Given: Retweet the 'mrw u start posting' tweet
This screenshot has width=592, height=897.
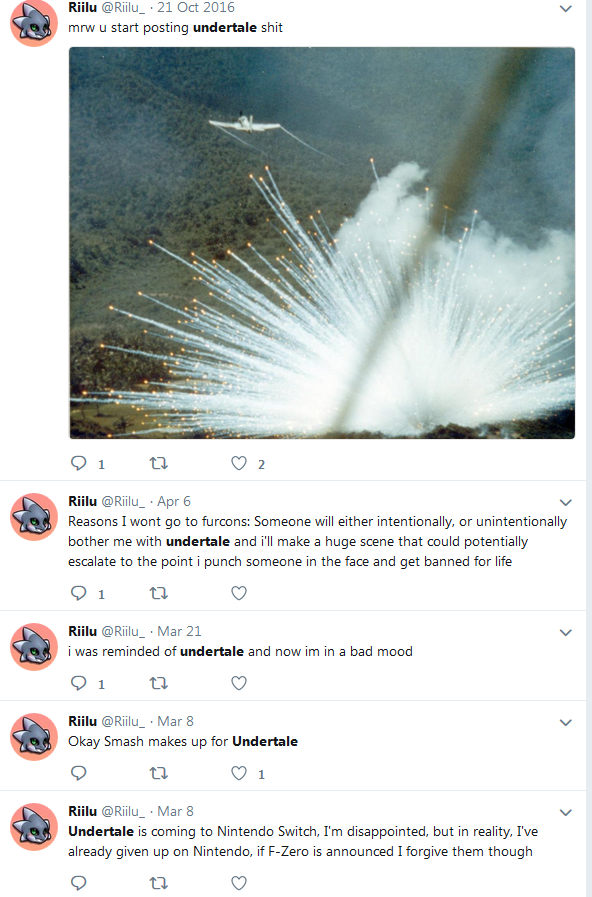Looking at the screenshot, I should (158, 463).
